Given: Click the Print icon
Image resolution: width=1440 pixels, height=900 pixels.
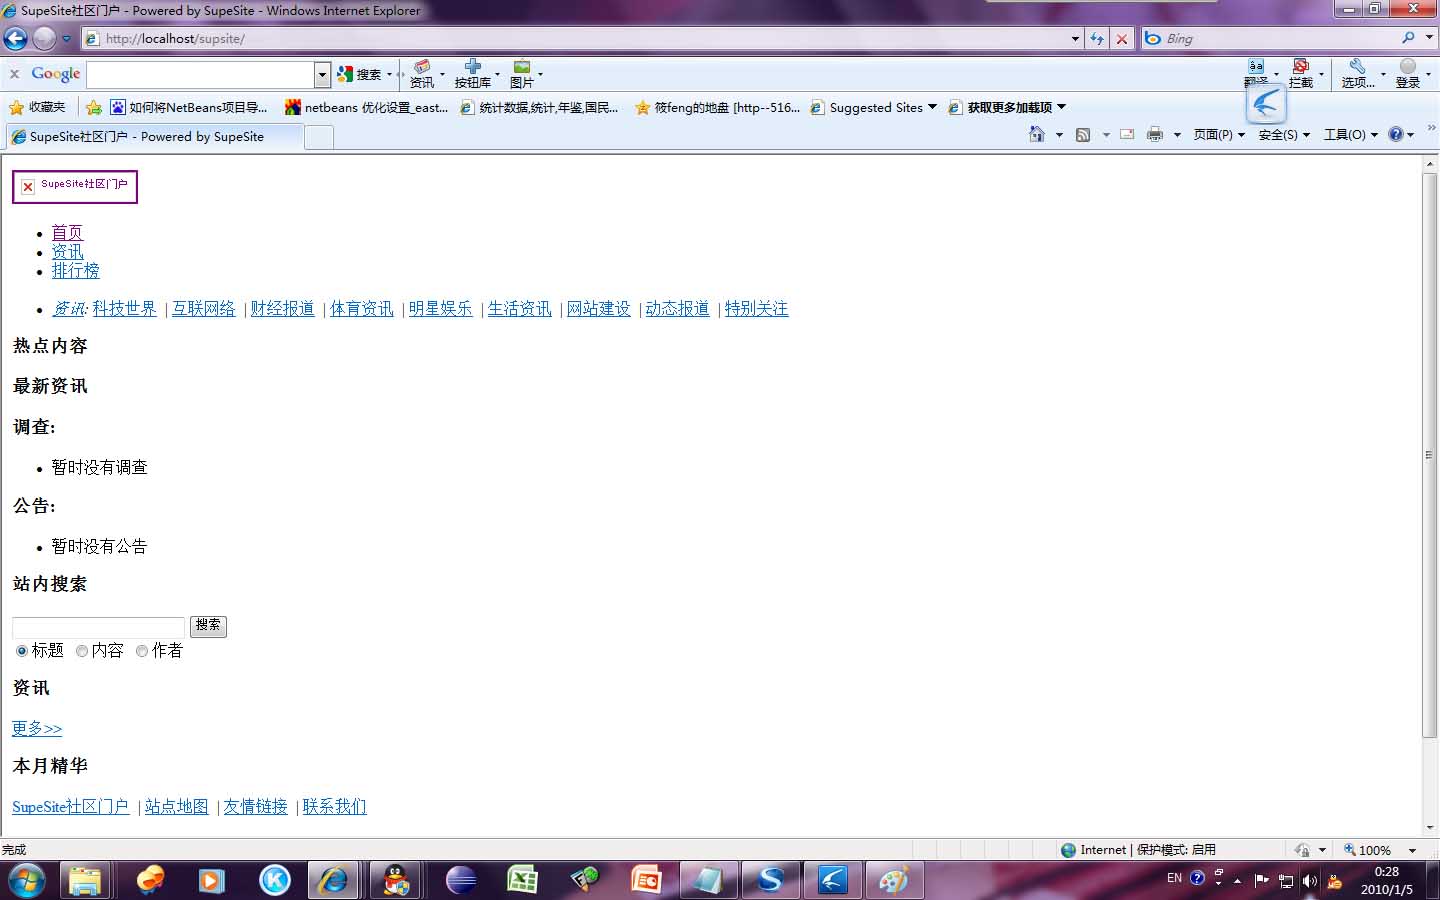Looking at the screenshot, I should point(1154,135).
